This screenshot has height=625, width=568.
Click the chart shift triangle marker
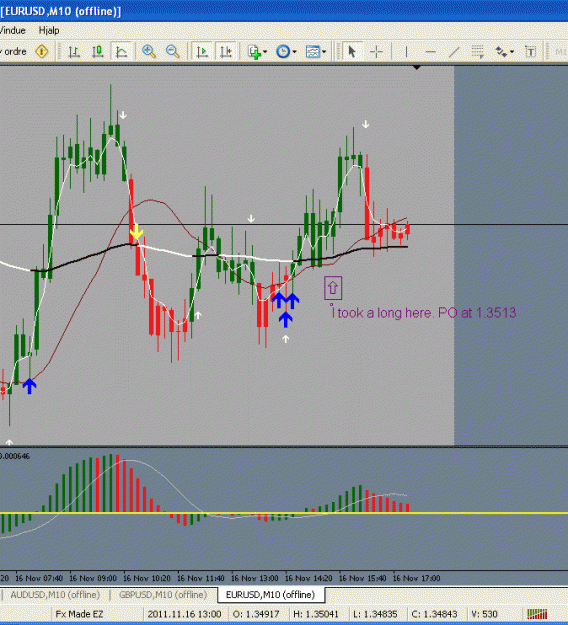tap(417, 68)
